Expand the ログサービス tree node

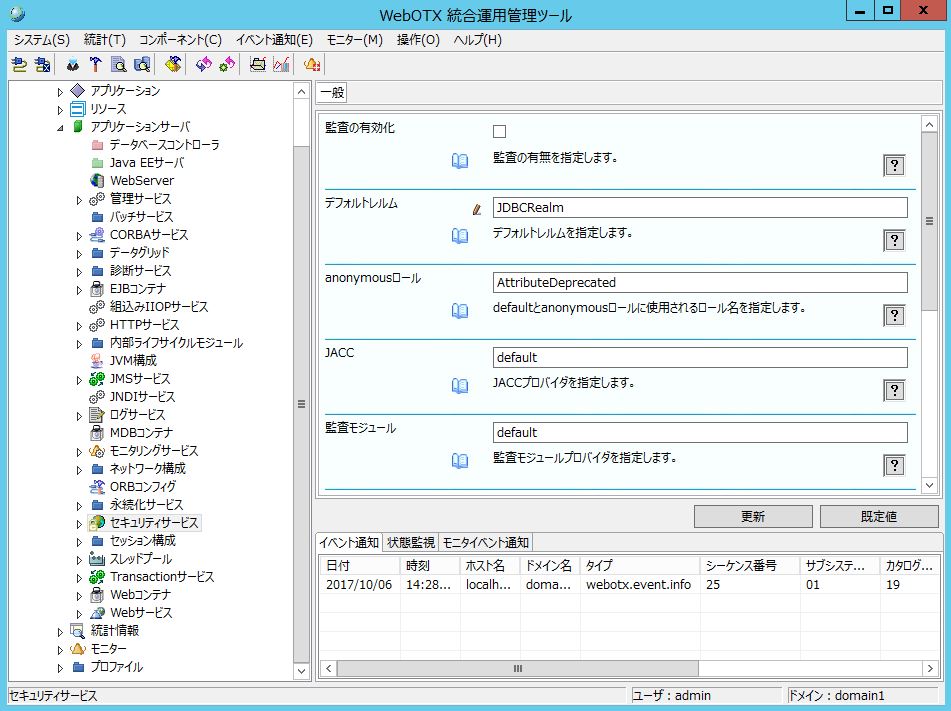pos(80,415)
